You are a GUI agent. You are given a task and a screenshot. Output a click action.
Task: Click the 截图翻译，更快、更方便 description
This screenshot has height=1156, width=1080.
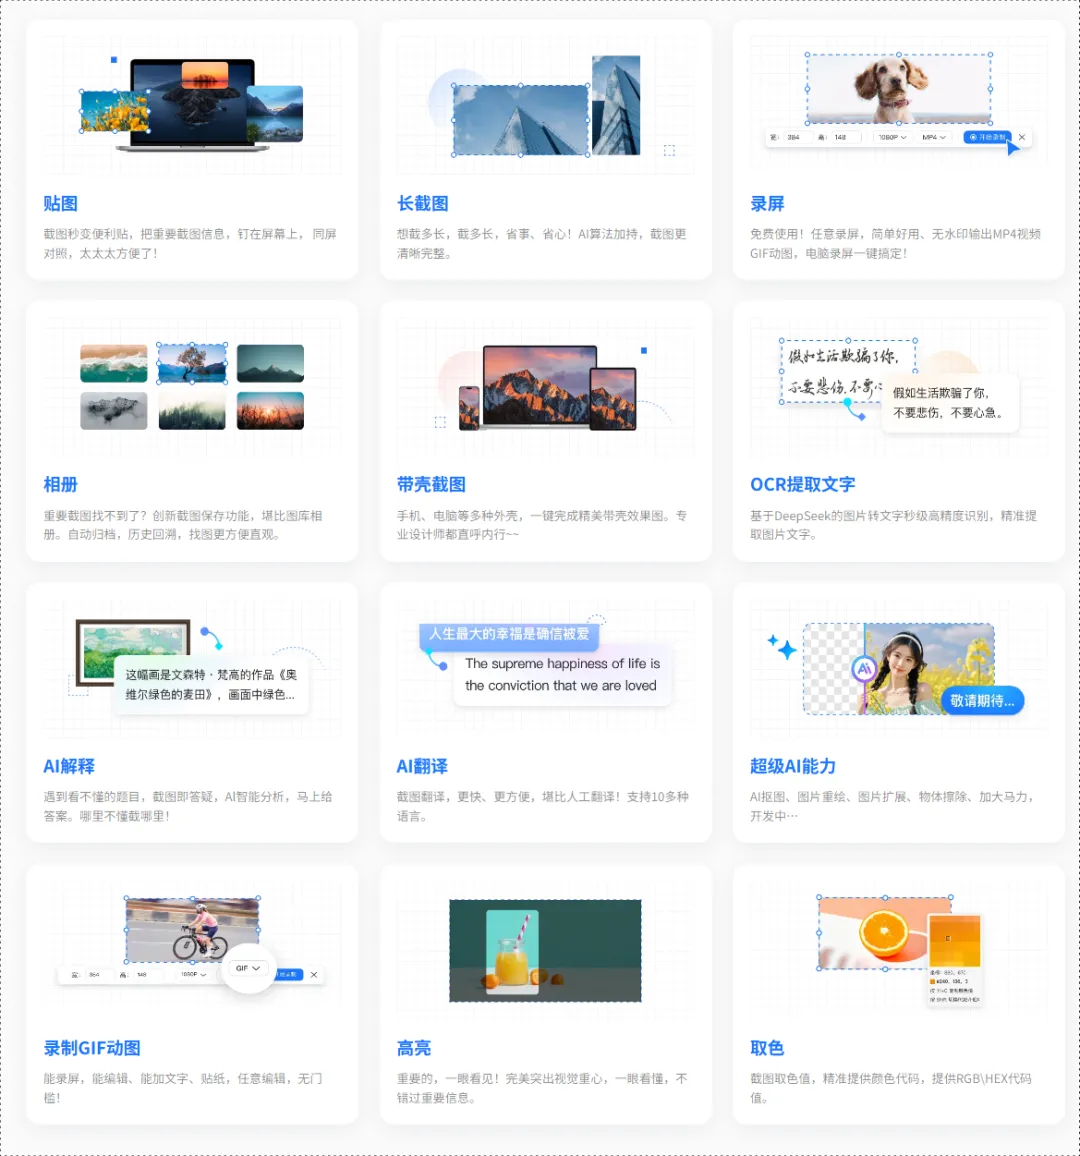click(543, 806)
